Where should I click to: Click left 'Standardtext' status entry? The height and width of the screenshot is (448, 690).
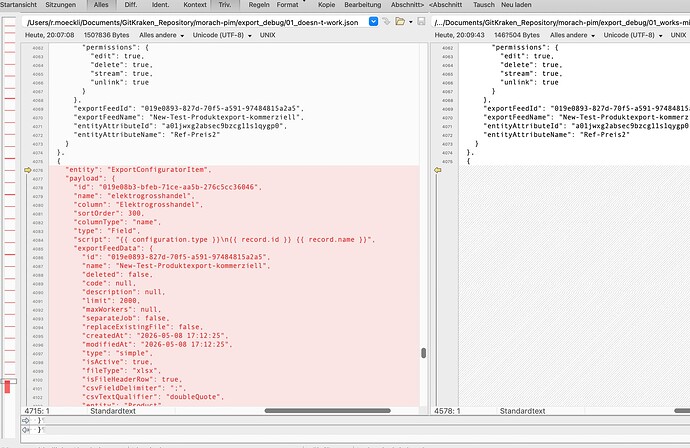113,411
